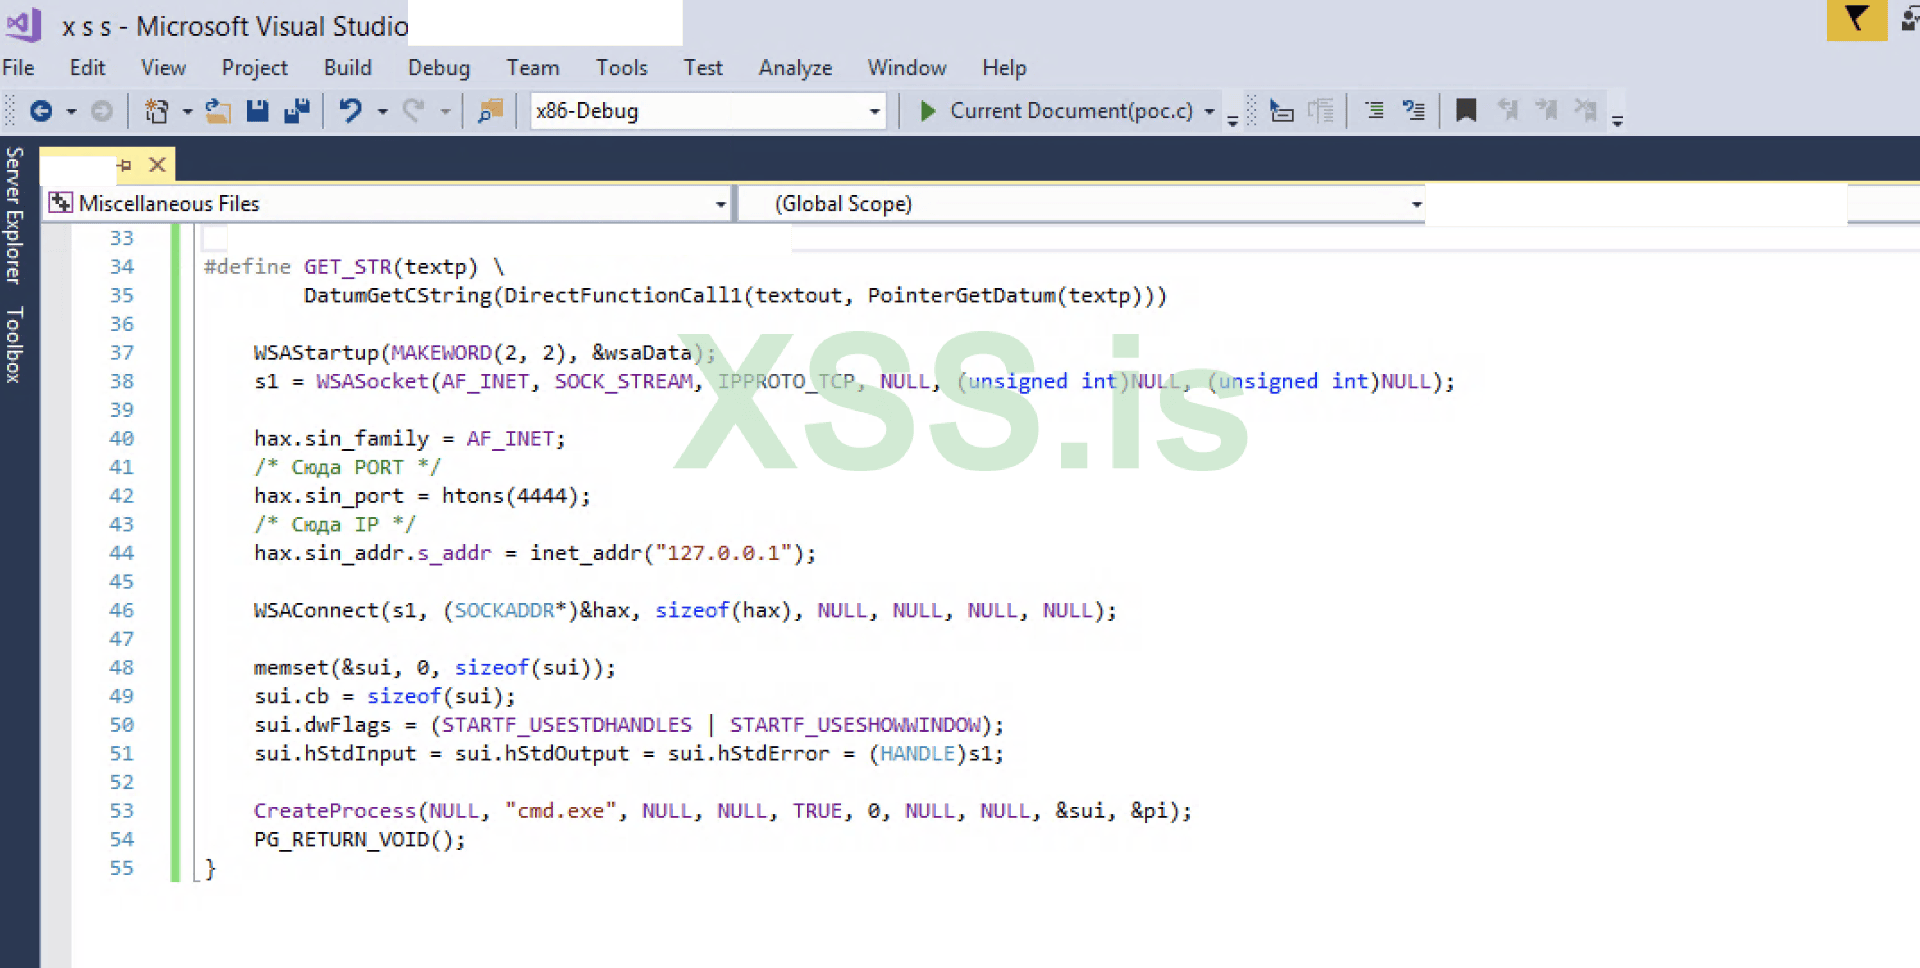Click the Display Object Member List icon
This screenshot has width=1920, height=968.
pos(1281,111)
